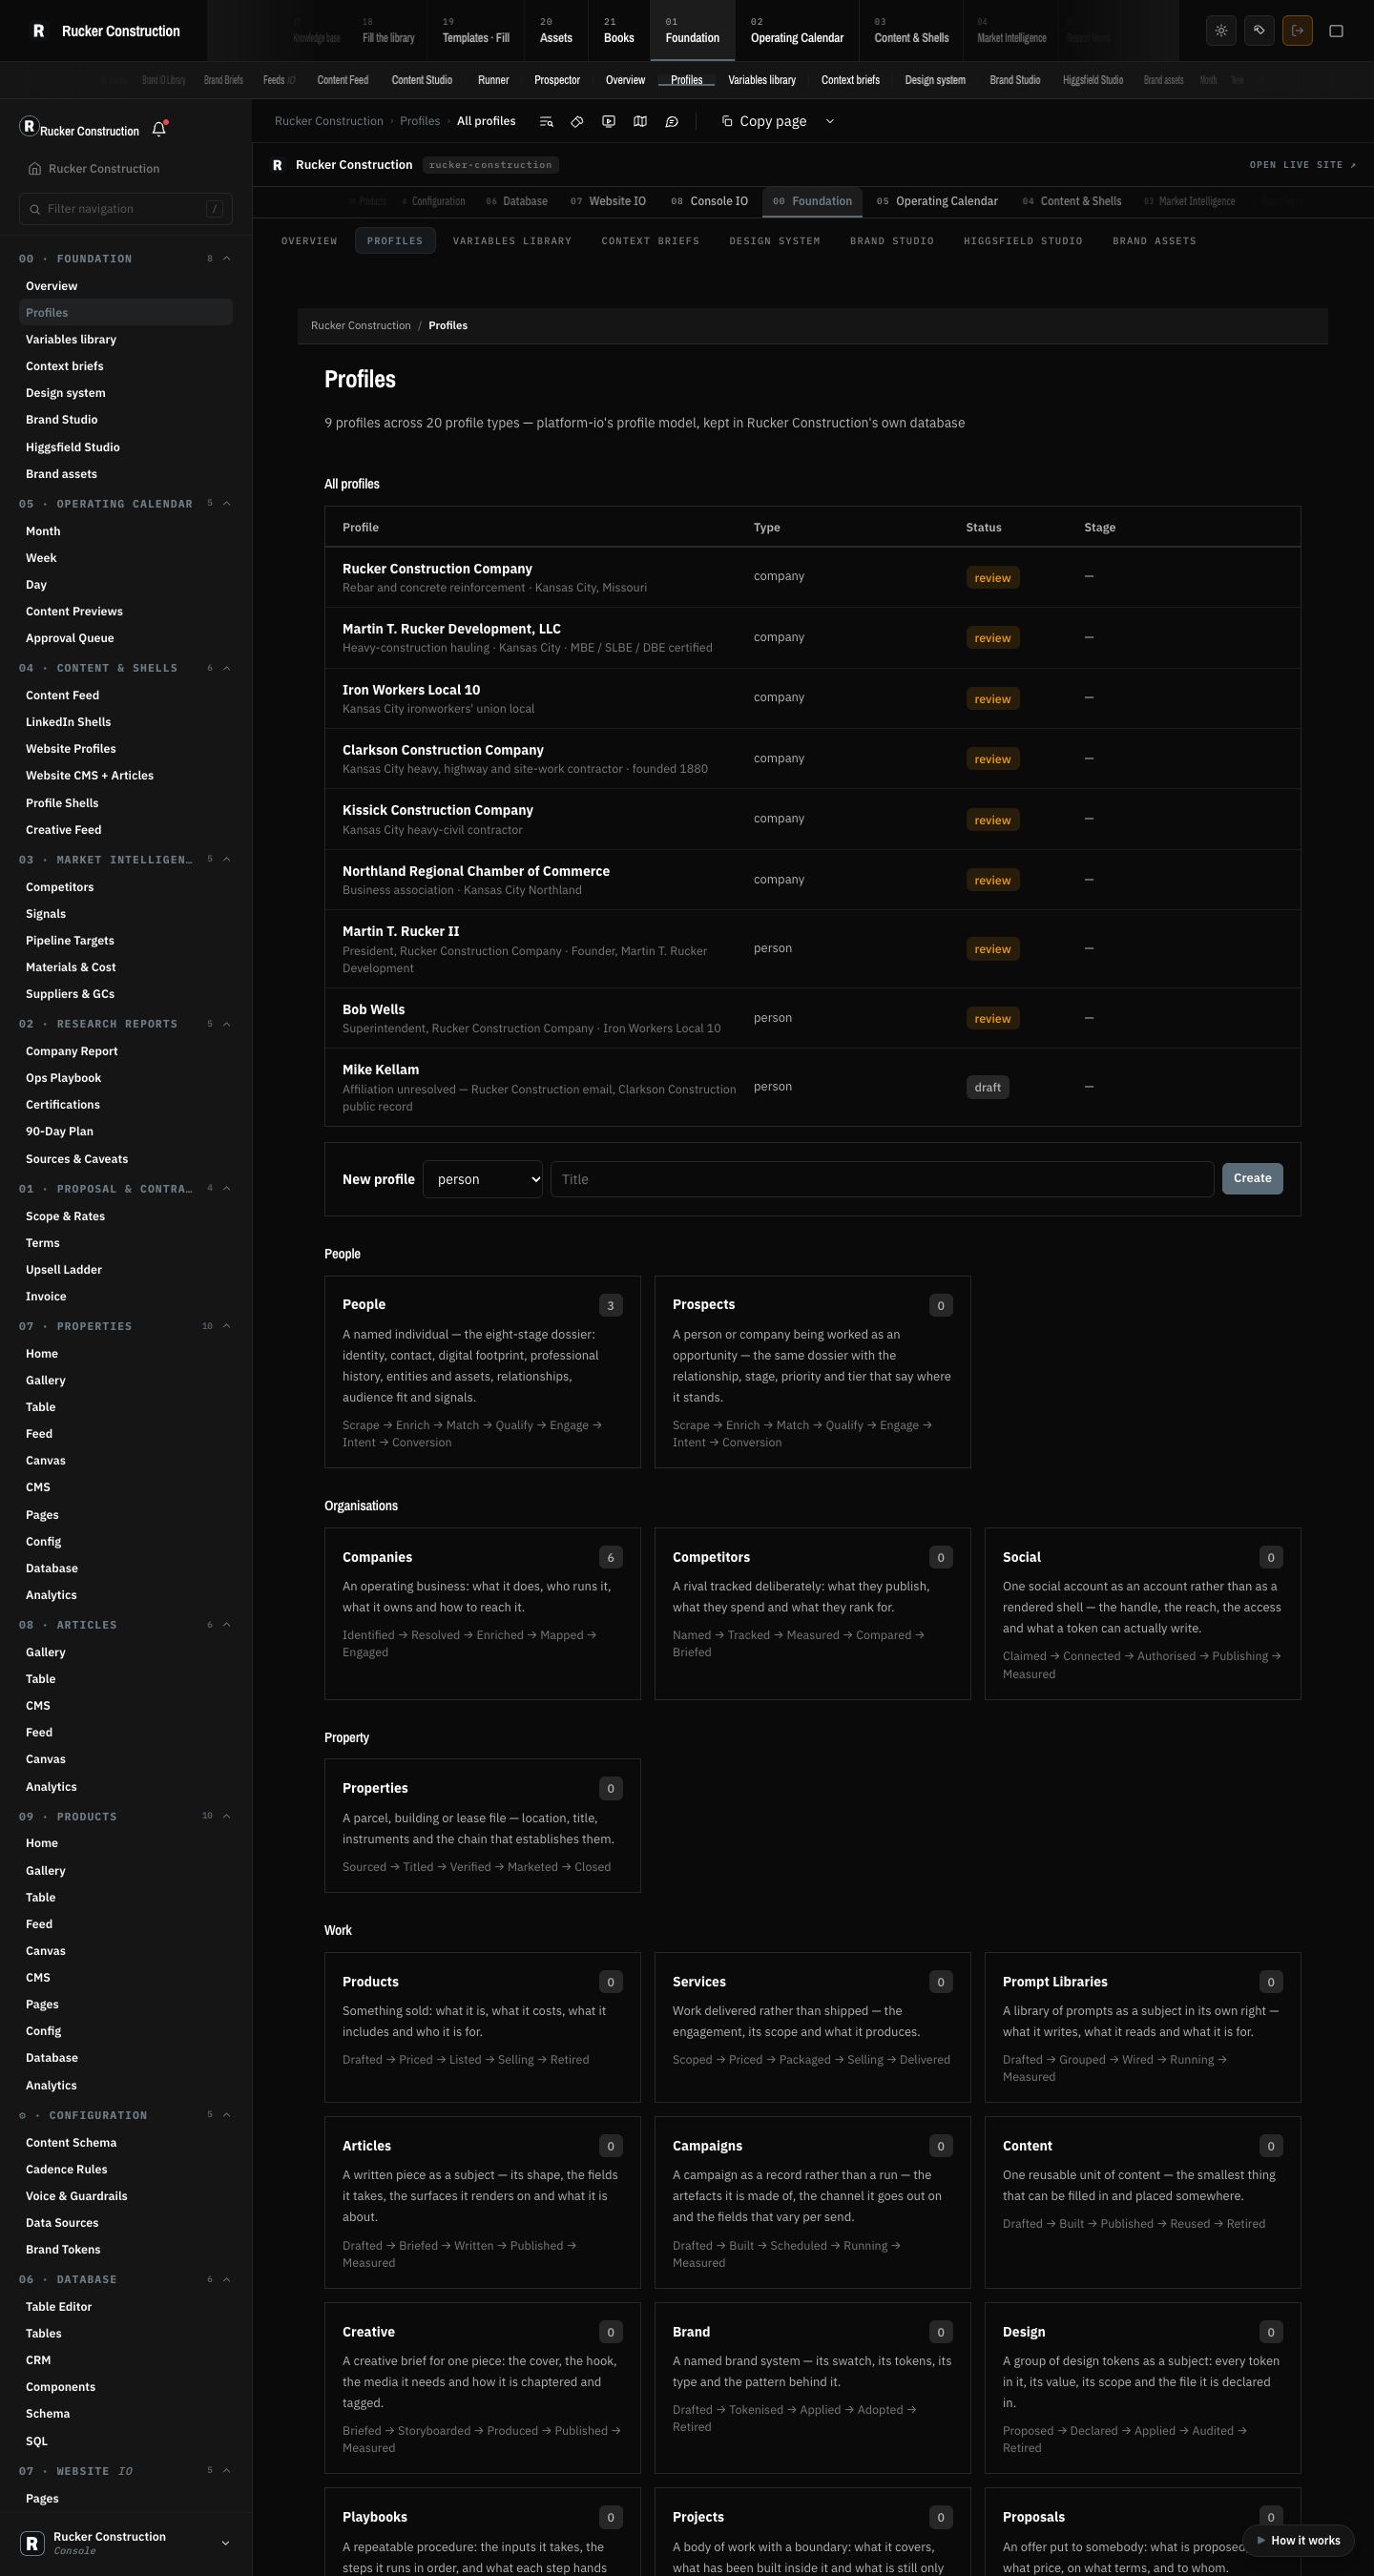This screenshot has width=1374, height=2576.
Task: Open the Prospects profile type card
Action: tap(812, 1372)
